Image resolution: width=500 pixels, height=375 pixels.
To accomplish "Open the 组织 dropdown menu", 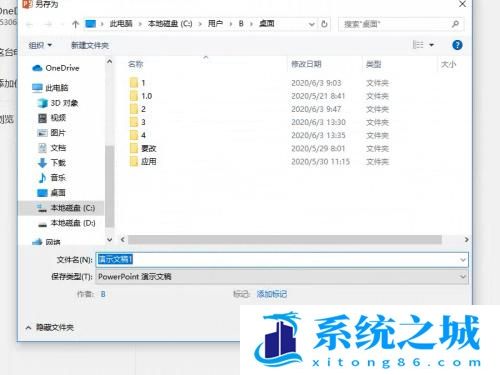I will [40, 45].
